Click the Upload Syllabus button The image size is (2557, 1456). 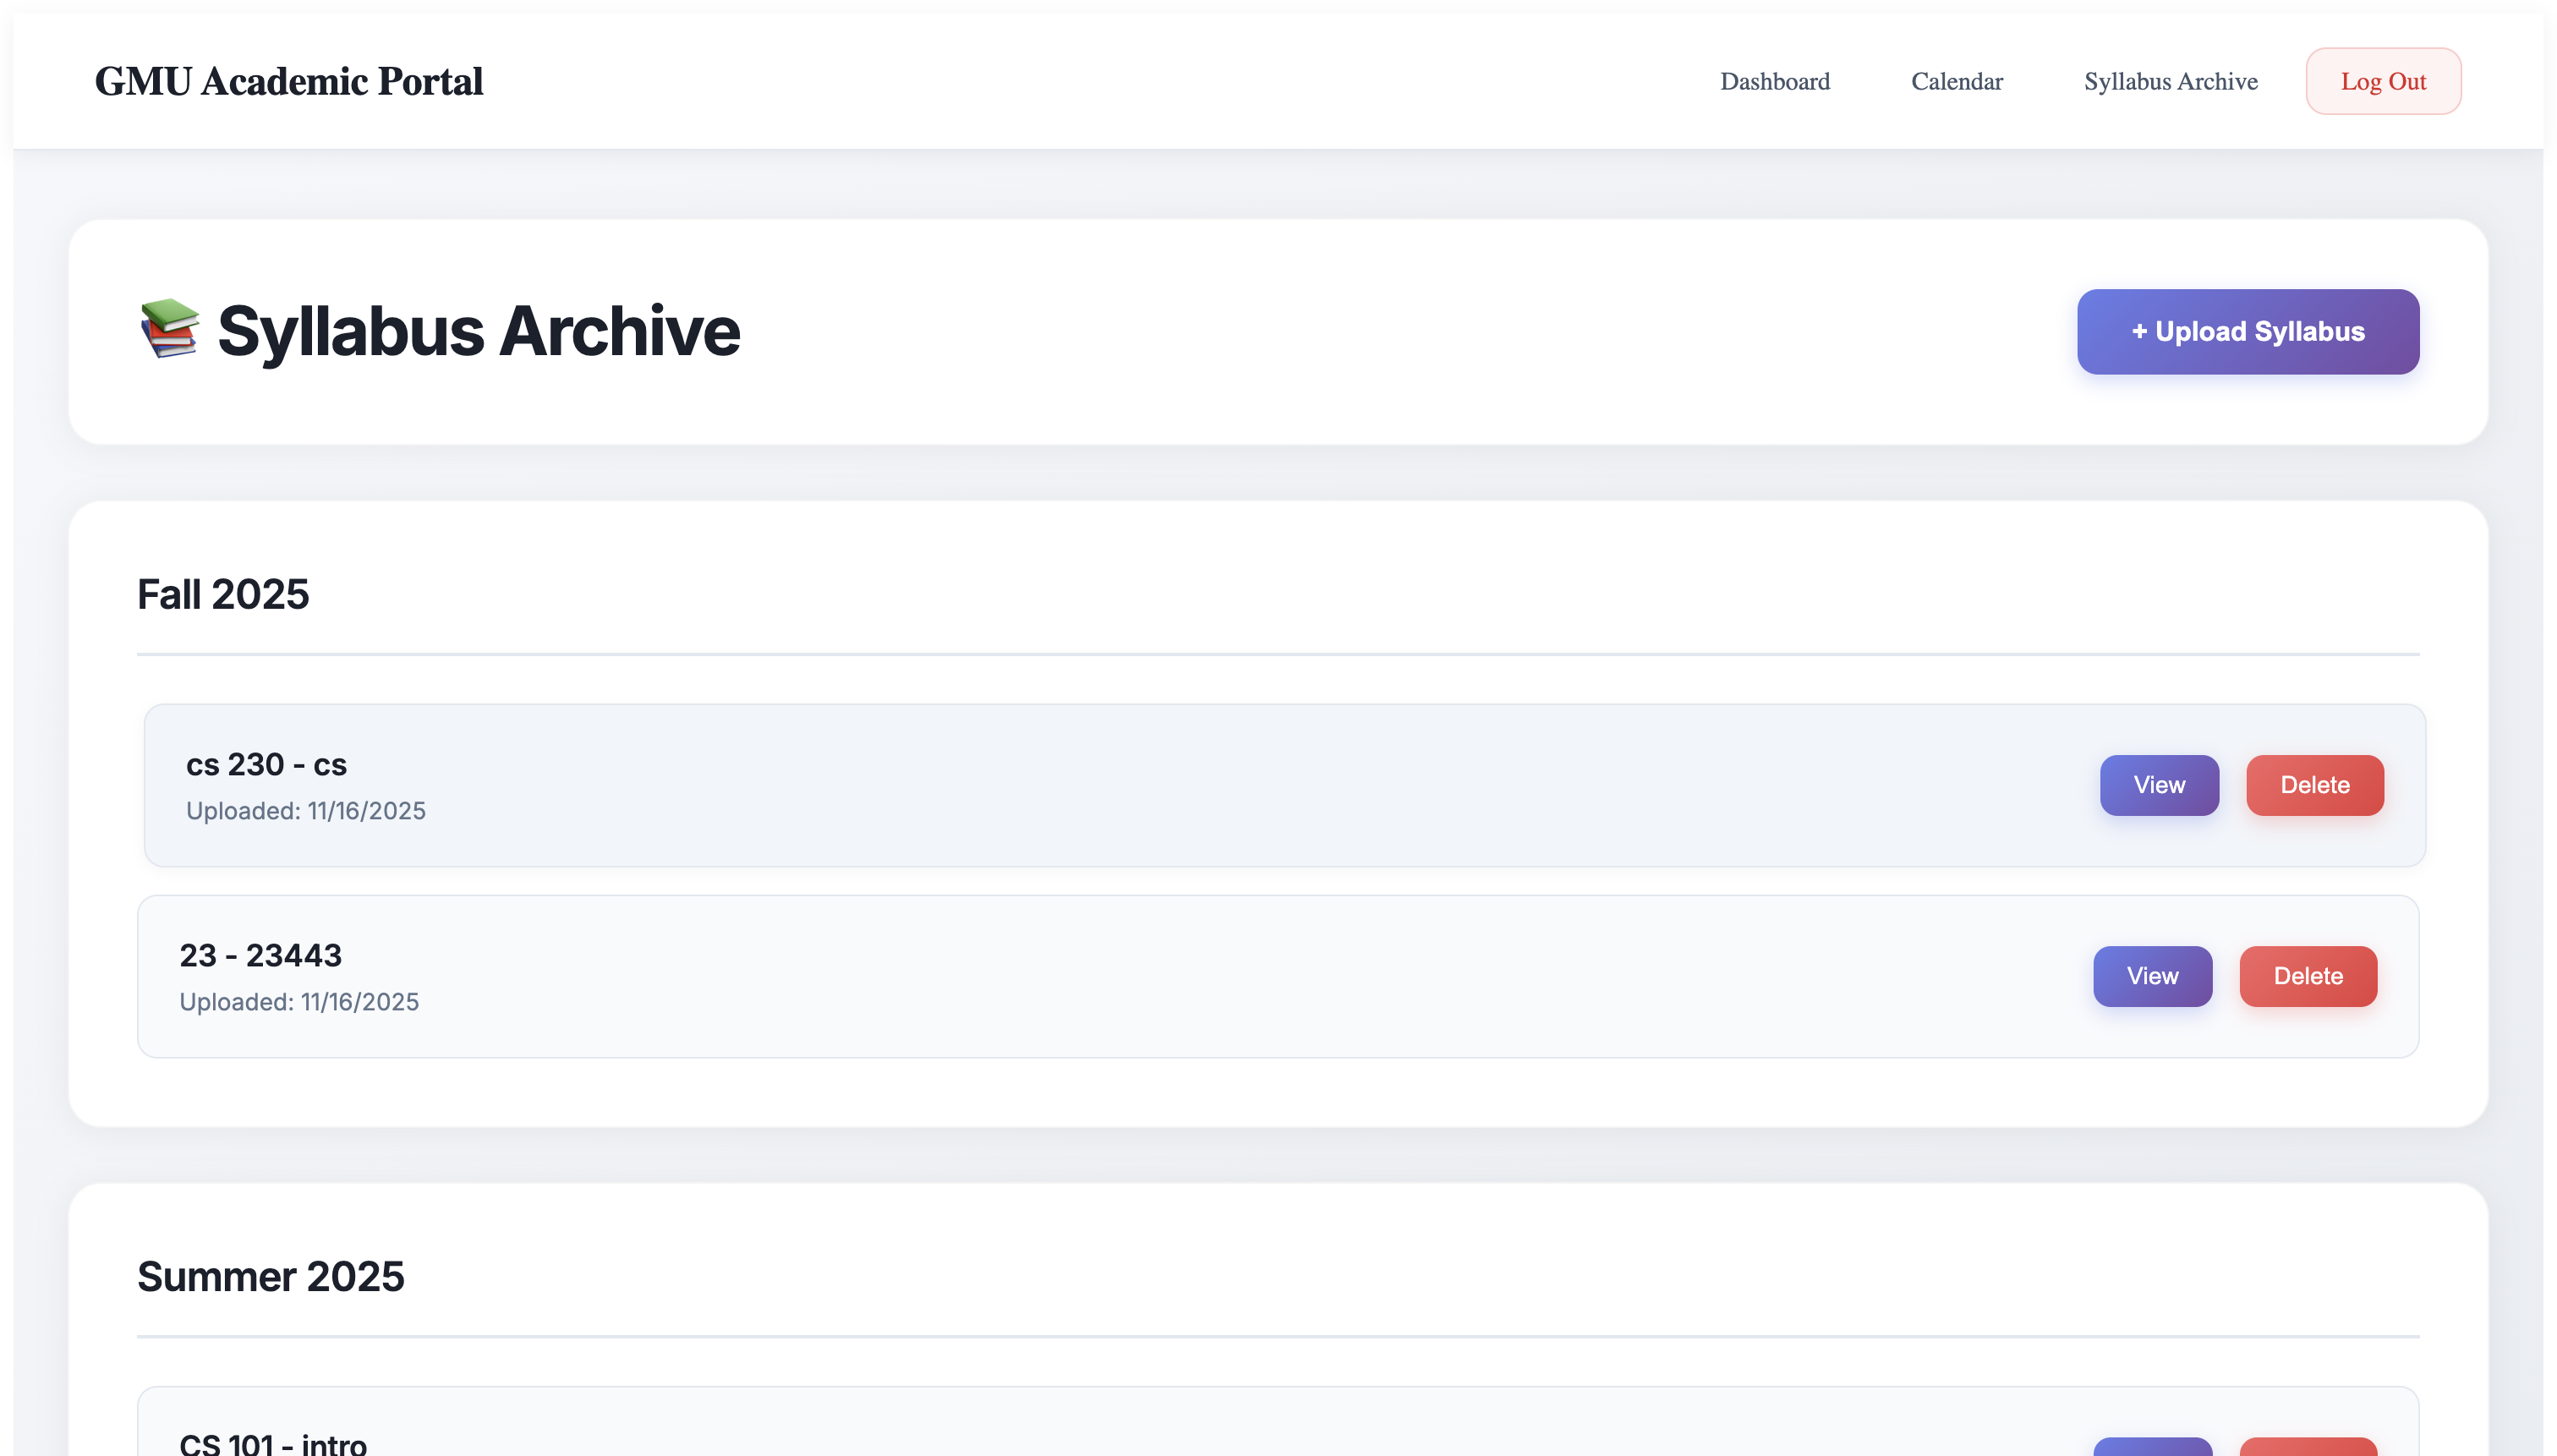pos(2247,332)
